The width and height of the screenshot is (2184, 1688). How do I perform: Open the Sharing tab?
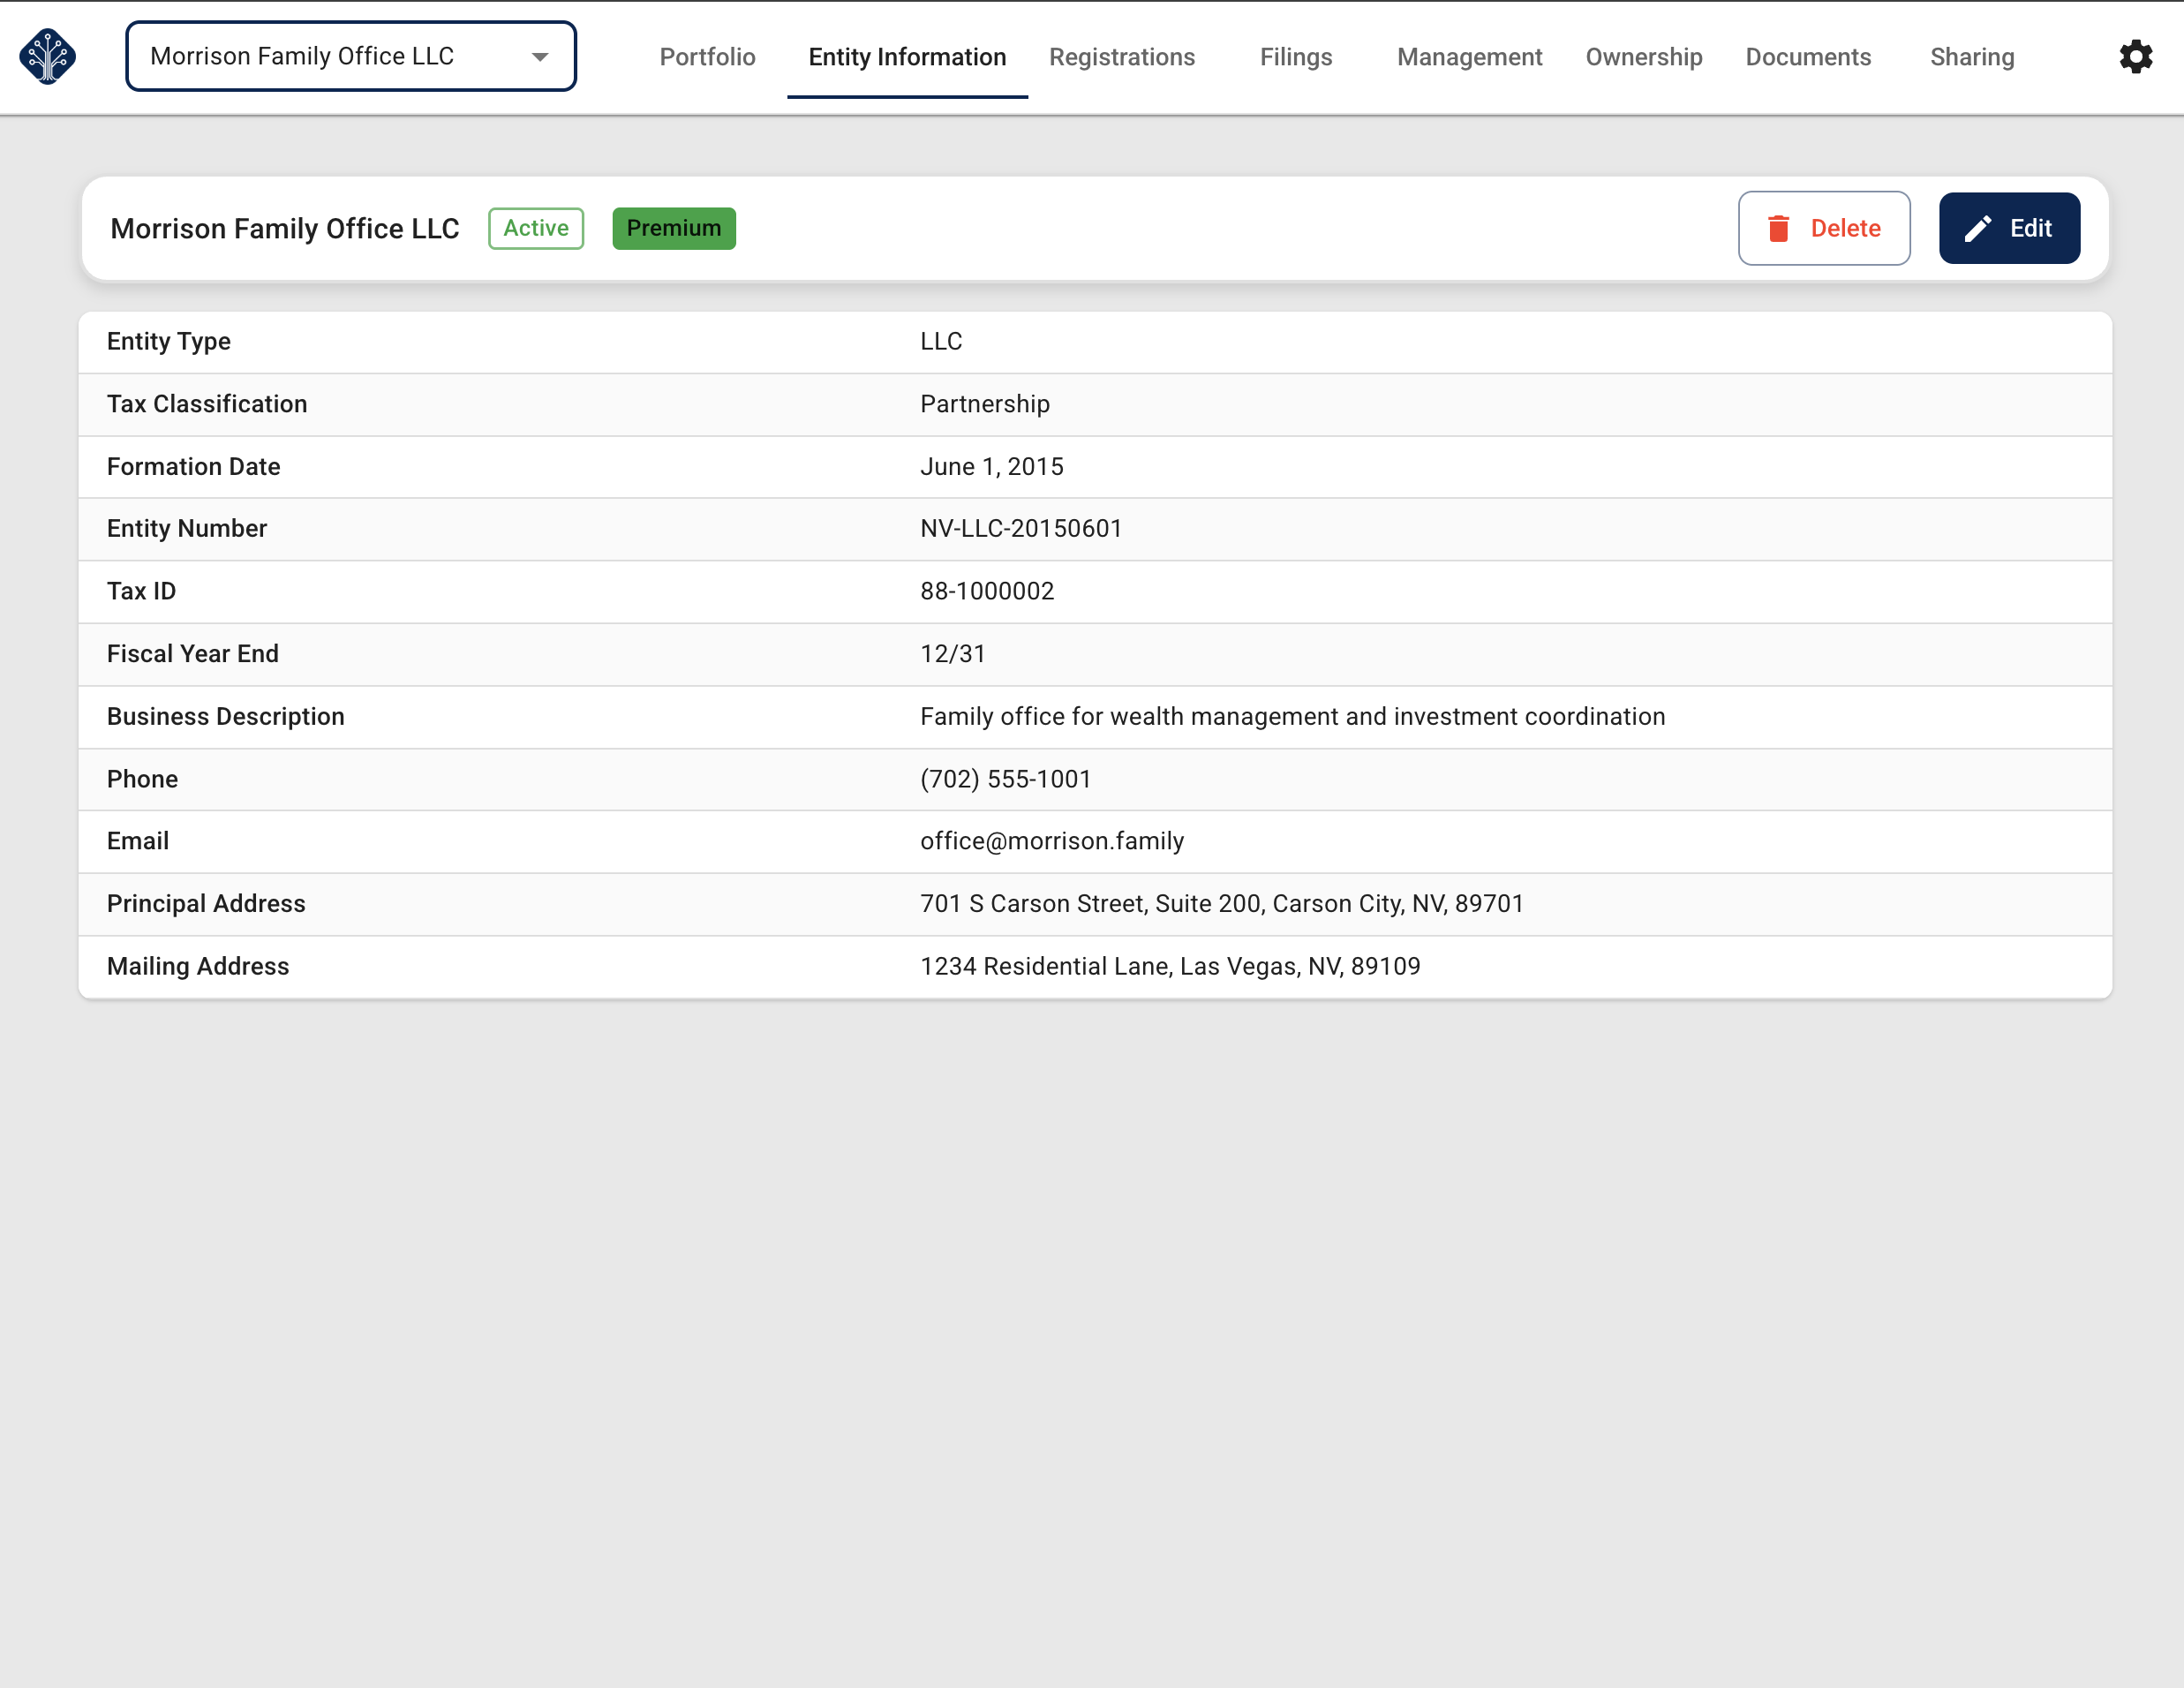tap(1971, 57)
